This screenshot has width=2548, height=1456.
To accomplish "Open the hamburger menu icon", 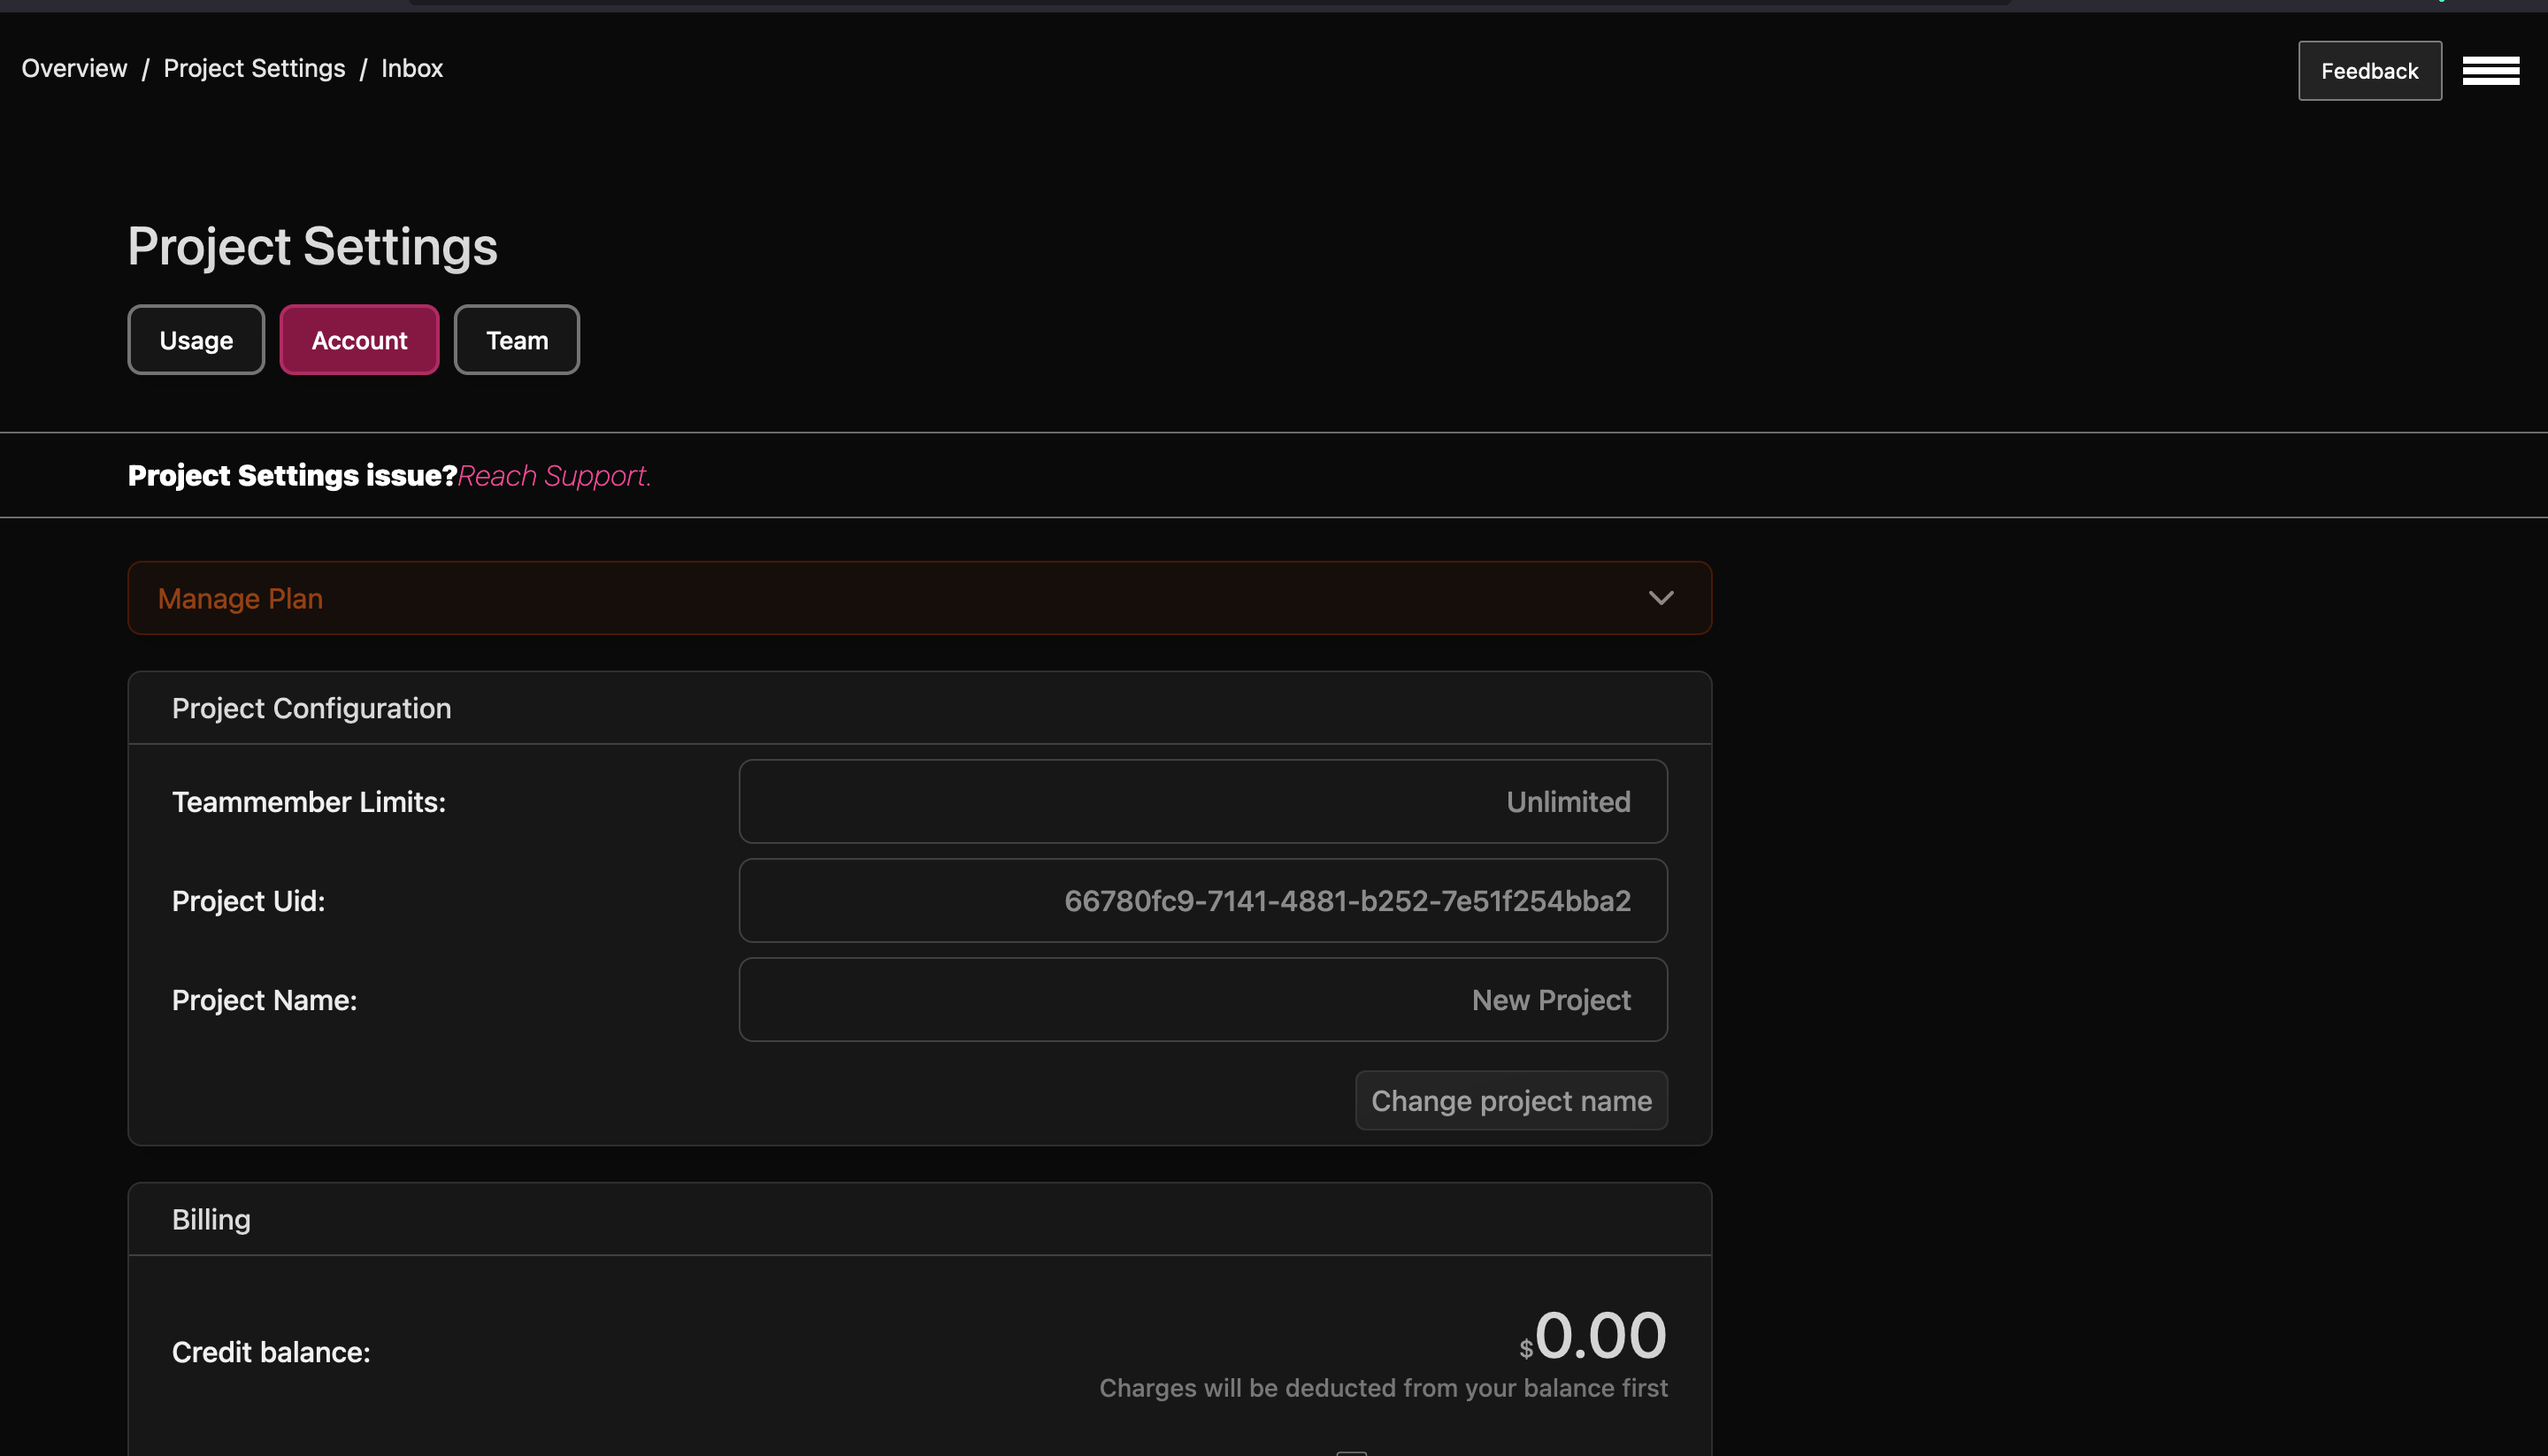I will point(2490,71).
